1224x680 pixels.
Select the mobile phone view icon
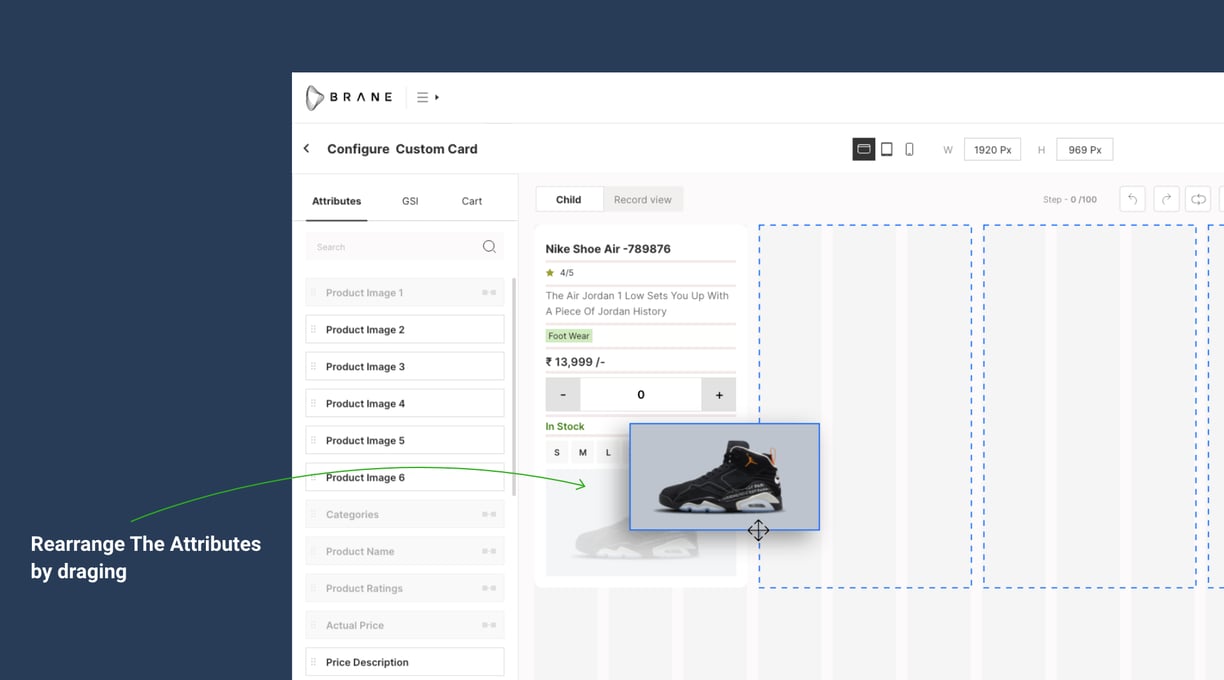tap(909, 149)
